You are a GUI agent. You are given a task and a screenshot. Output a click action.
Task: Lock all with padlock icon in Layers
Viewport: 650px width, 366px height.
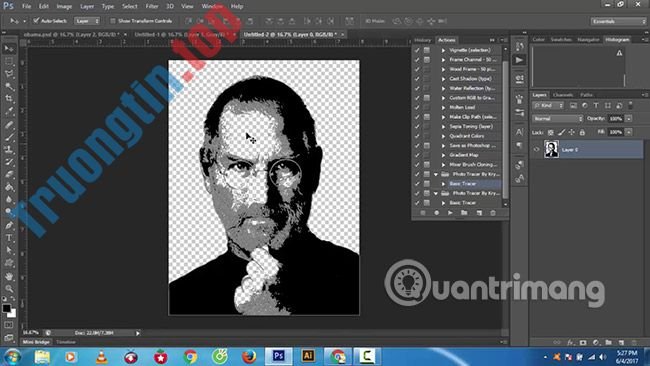point(582,132)
